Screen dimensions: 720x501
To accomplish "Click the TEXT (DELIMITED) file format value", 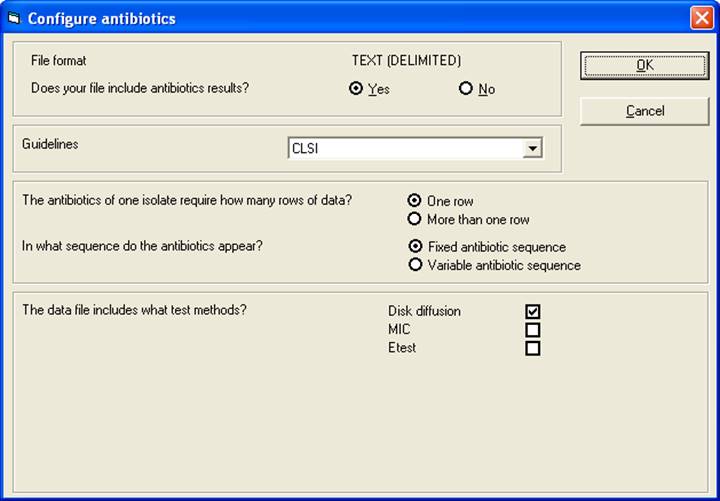I will (x=406, y=61).
